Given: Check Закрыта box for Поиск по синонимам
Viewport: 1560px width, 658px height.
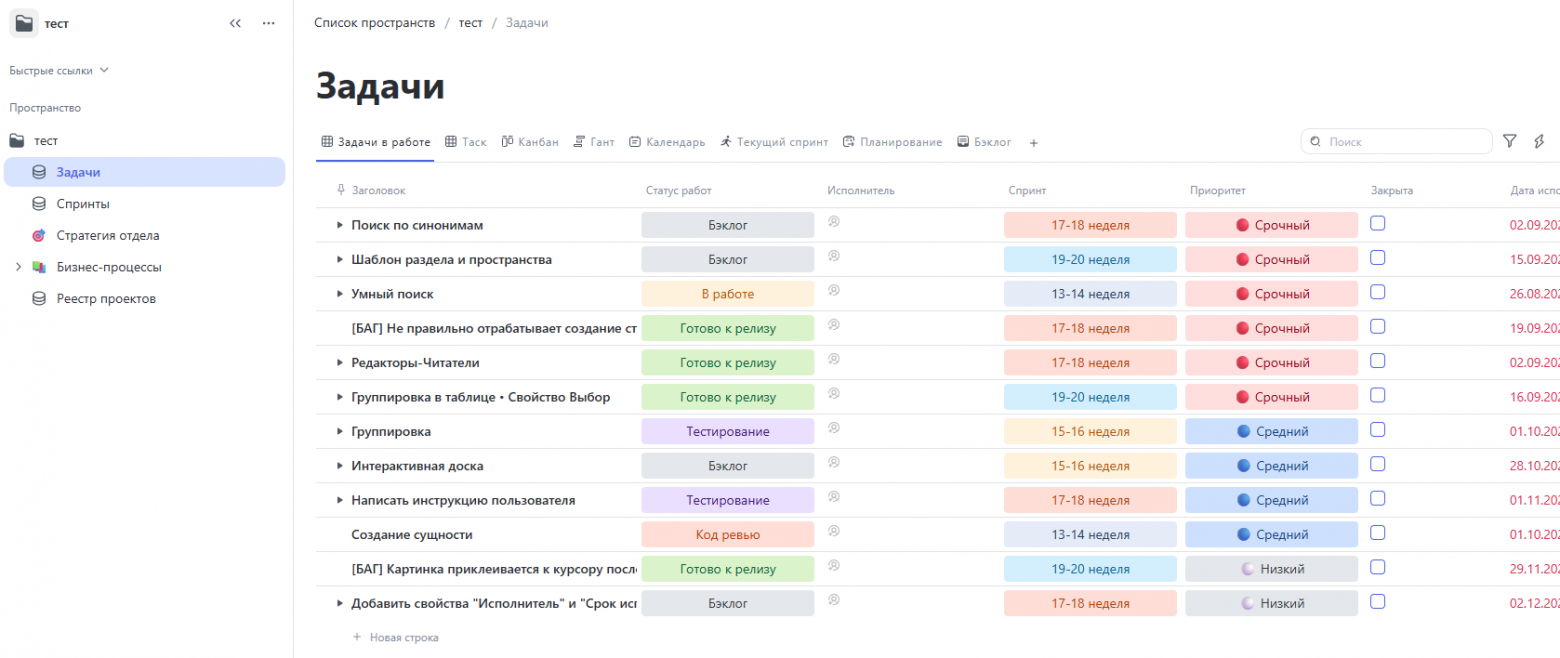Looking at the screenshot, I should tap(1377, 223).
